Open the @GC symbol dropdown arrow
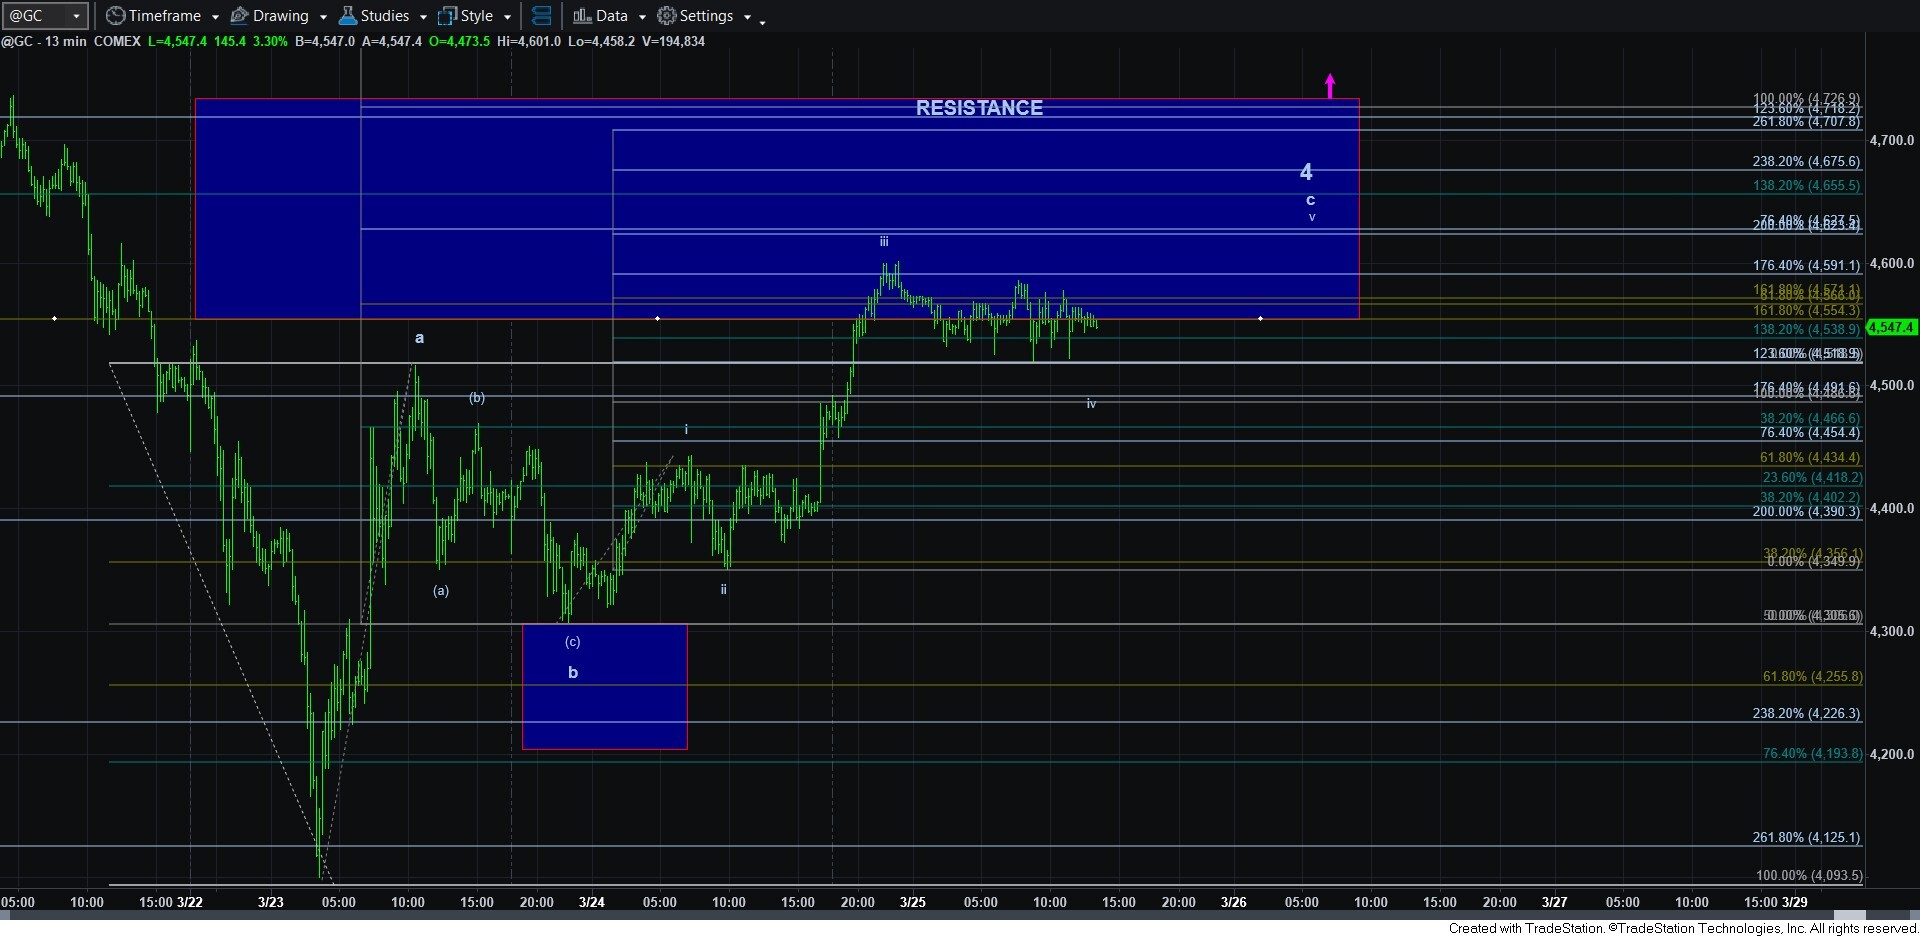The image size is (1920, 936). pos(76,16)
